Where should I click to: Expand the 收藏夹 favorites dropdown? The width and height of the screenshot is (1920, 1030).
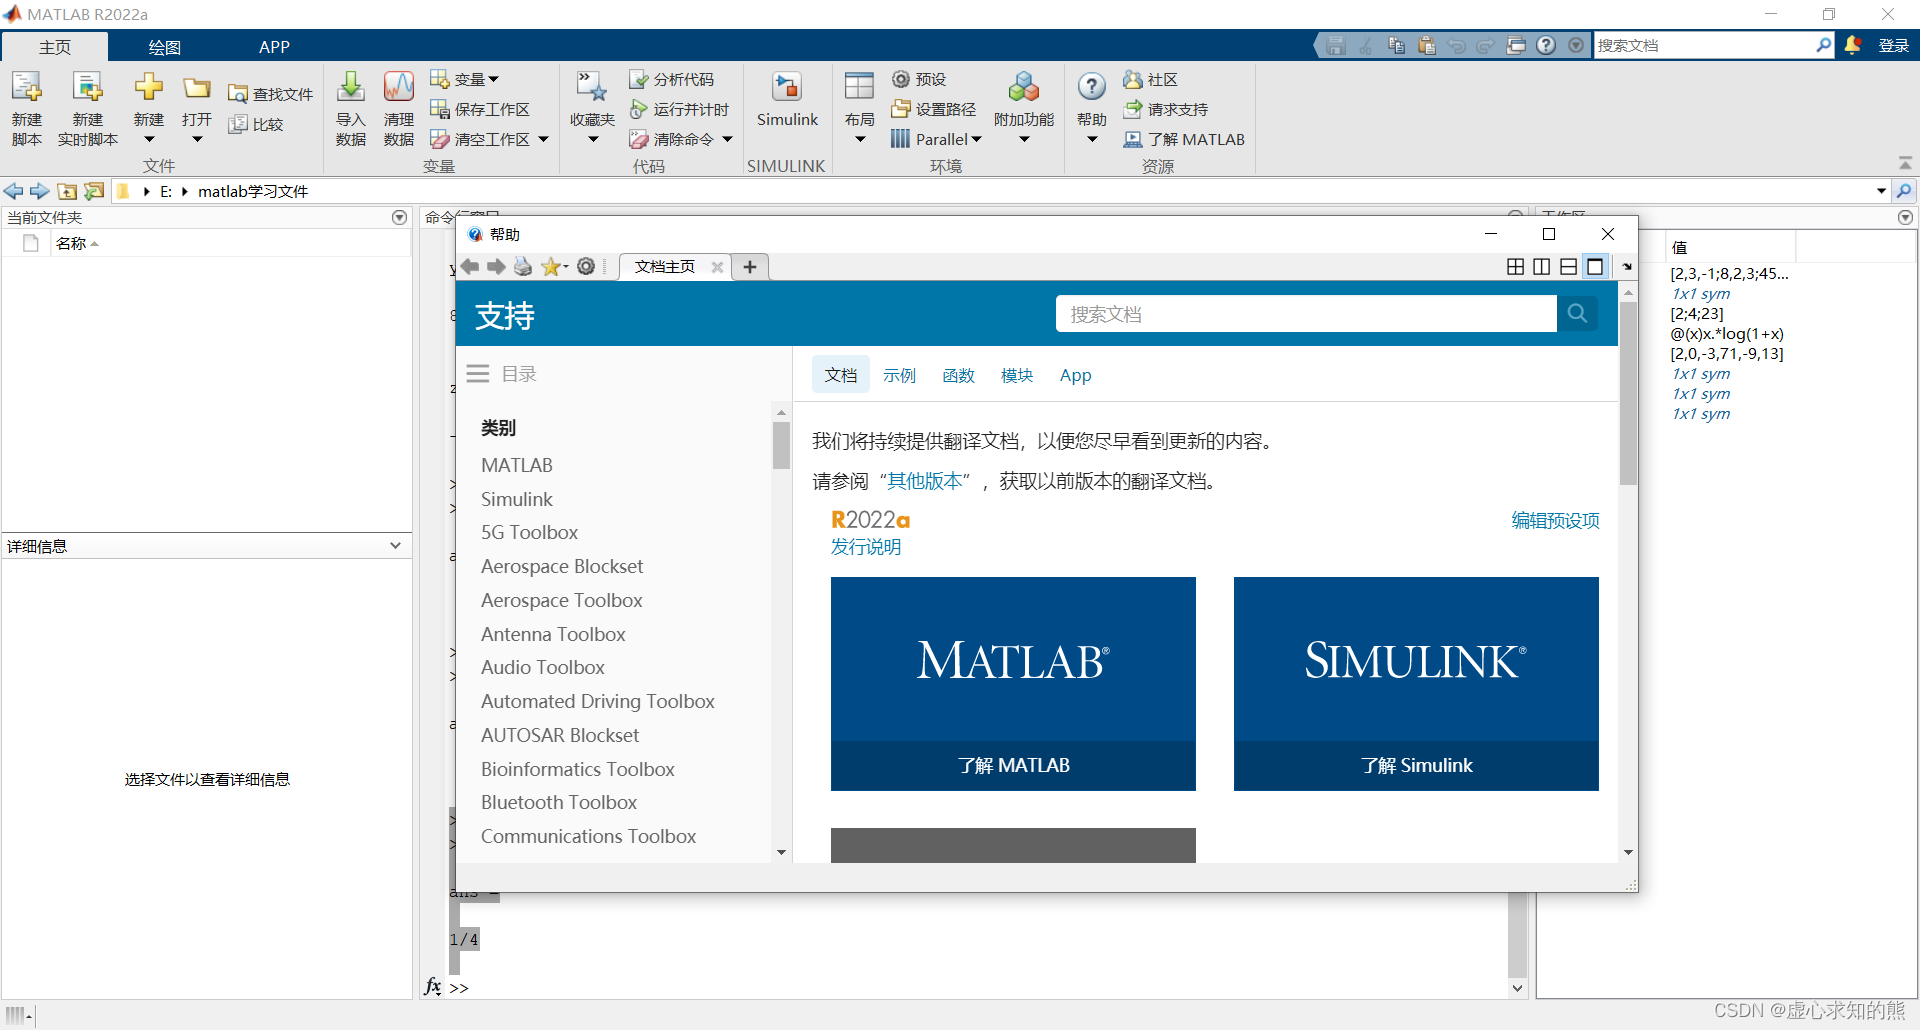(x=592, y=140)
